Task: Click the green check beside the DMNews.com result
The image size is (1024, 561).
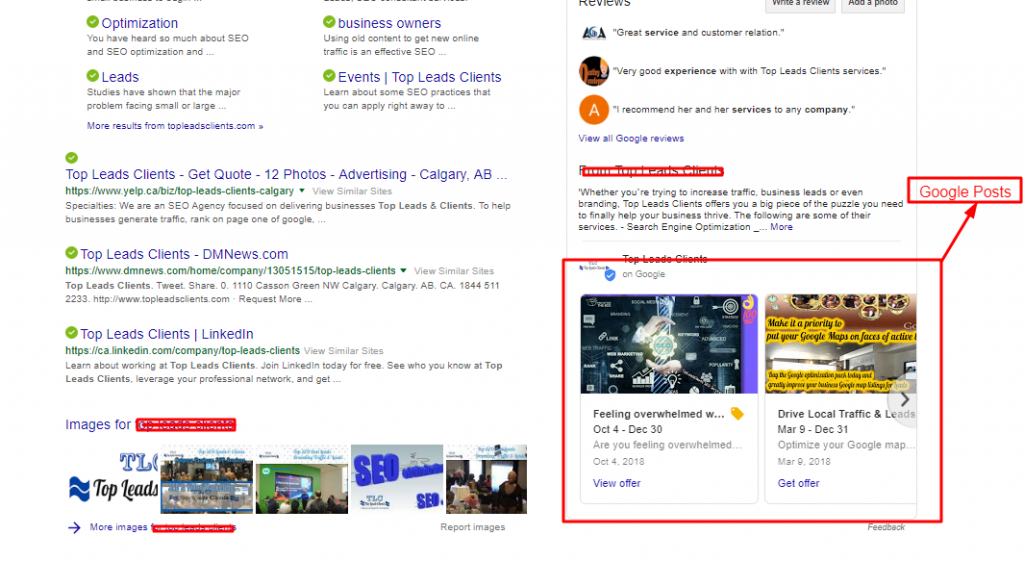Action: [x=72, y=253]
